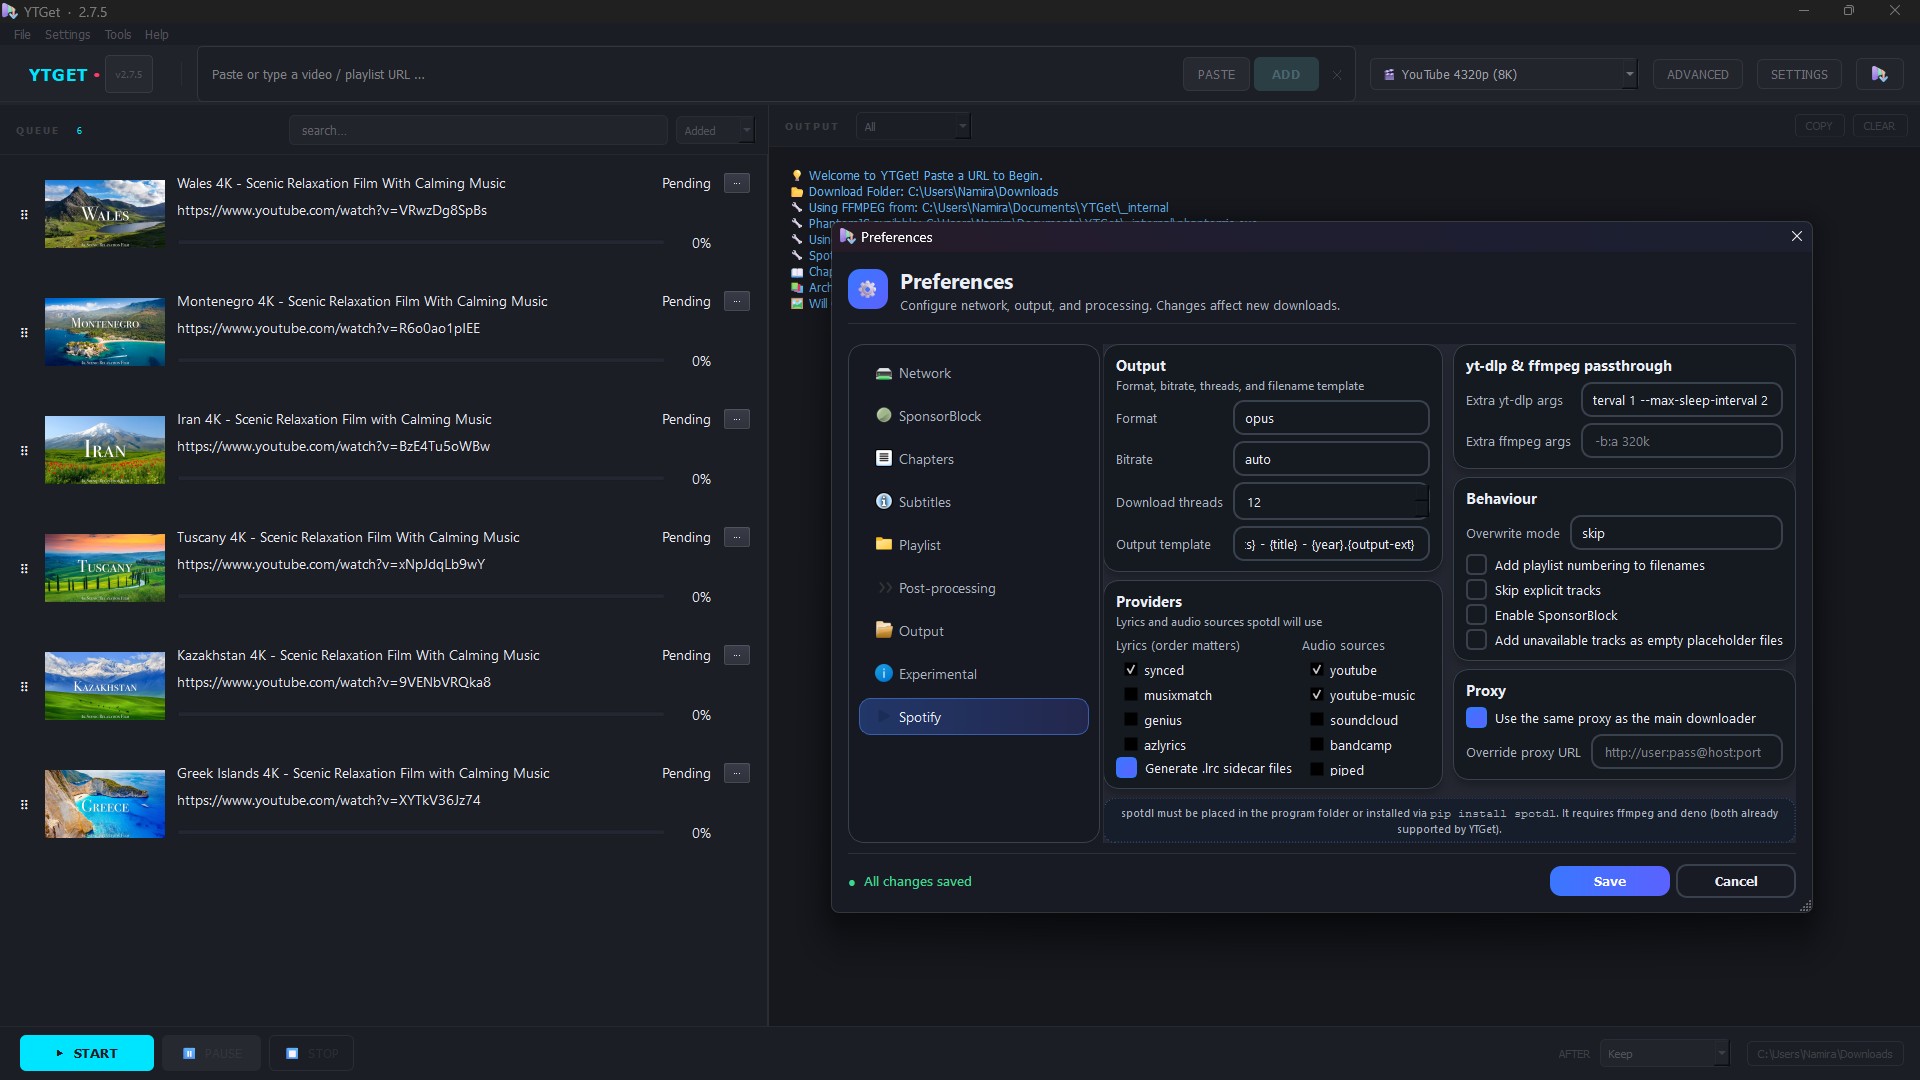Click the blue Save button
The width and height of the screenshot is (1920, 1080).
click(1609, 881)
